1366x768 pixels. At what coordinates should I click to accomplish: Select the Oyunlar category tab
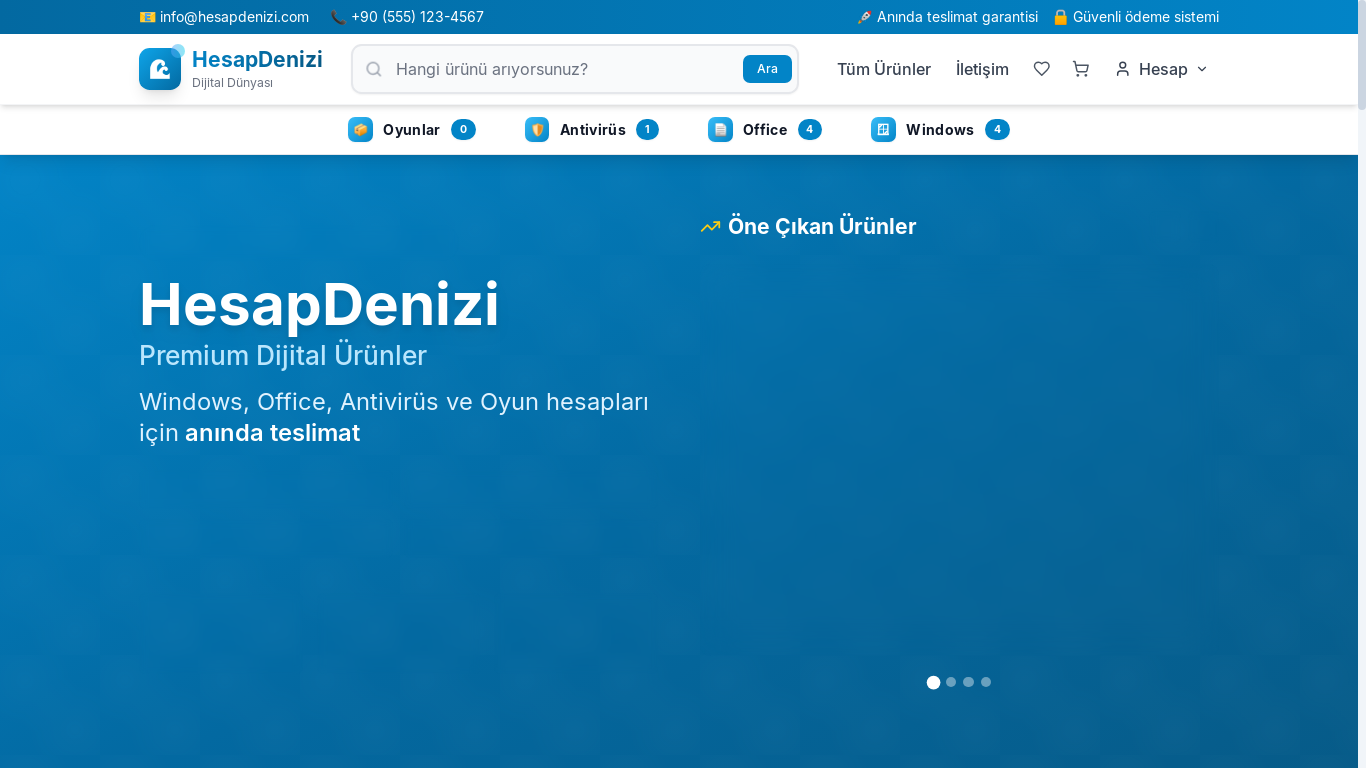[412, 129]
